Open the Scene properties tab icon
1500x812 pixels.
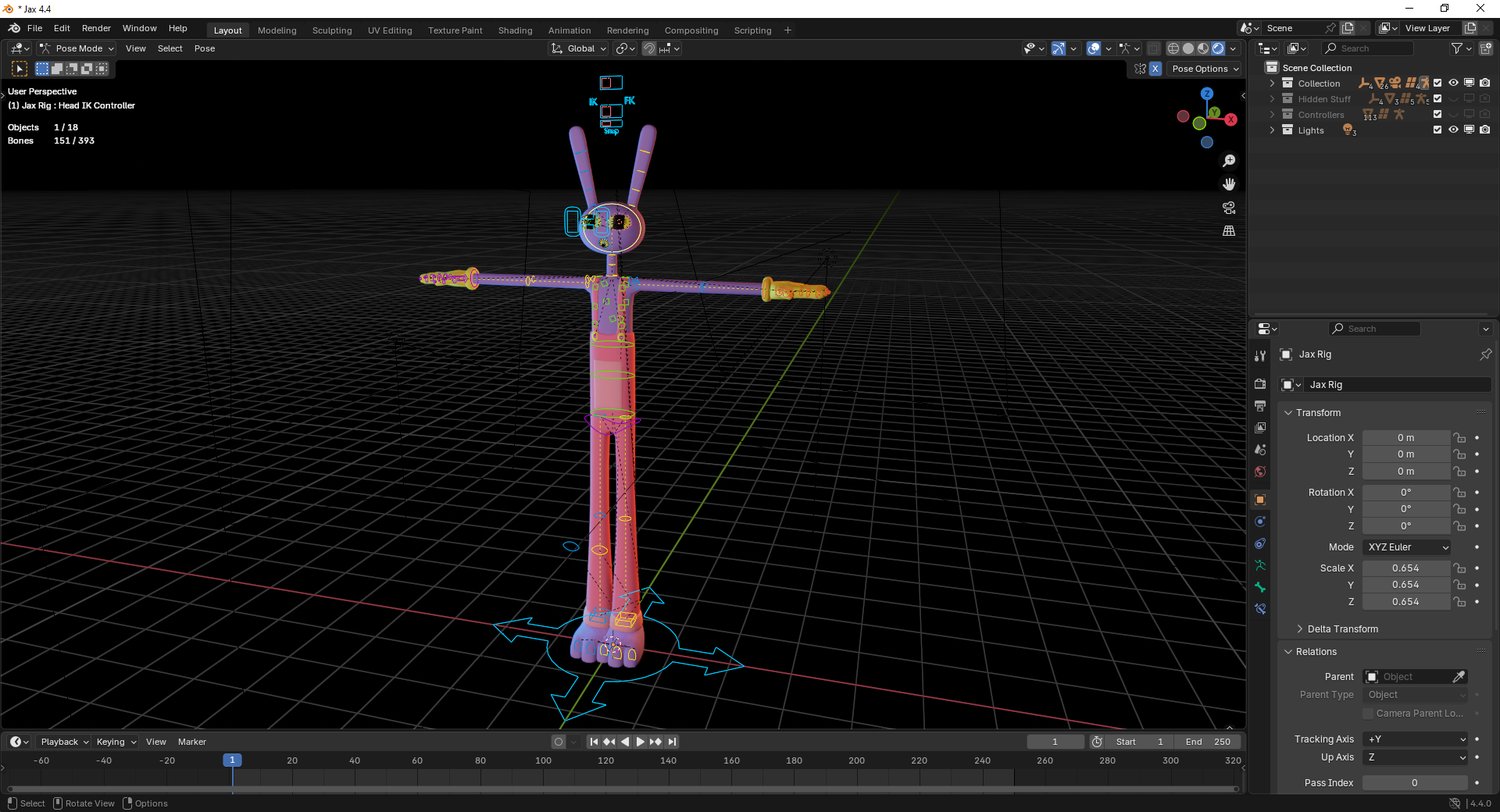[x=1260, y=450]
